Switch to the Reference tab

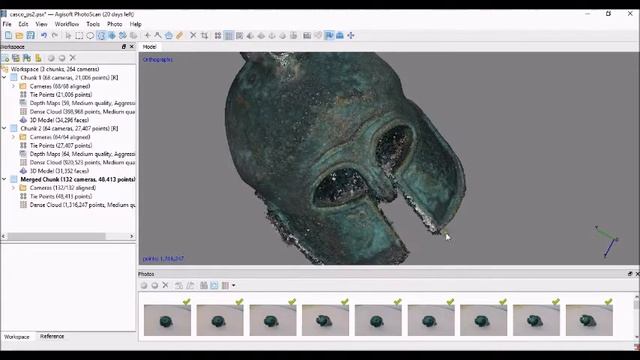(x=52, y=336)
